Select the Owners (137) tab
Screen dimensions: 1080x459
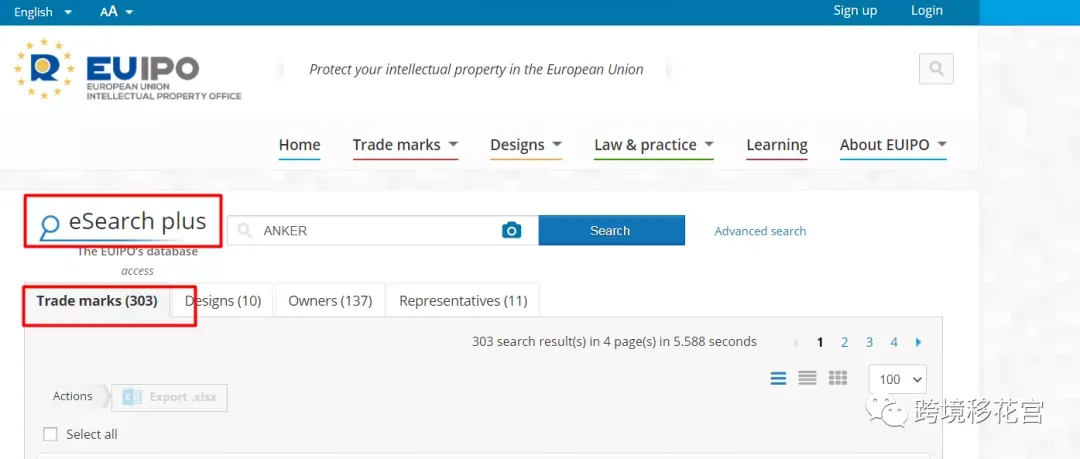coord(330,300)
